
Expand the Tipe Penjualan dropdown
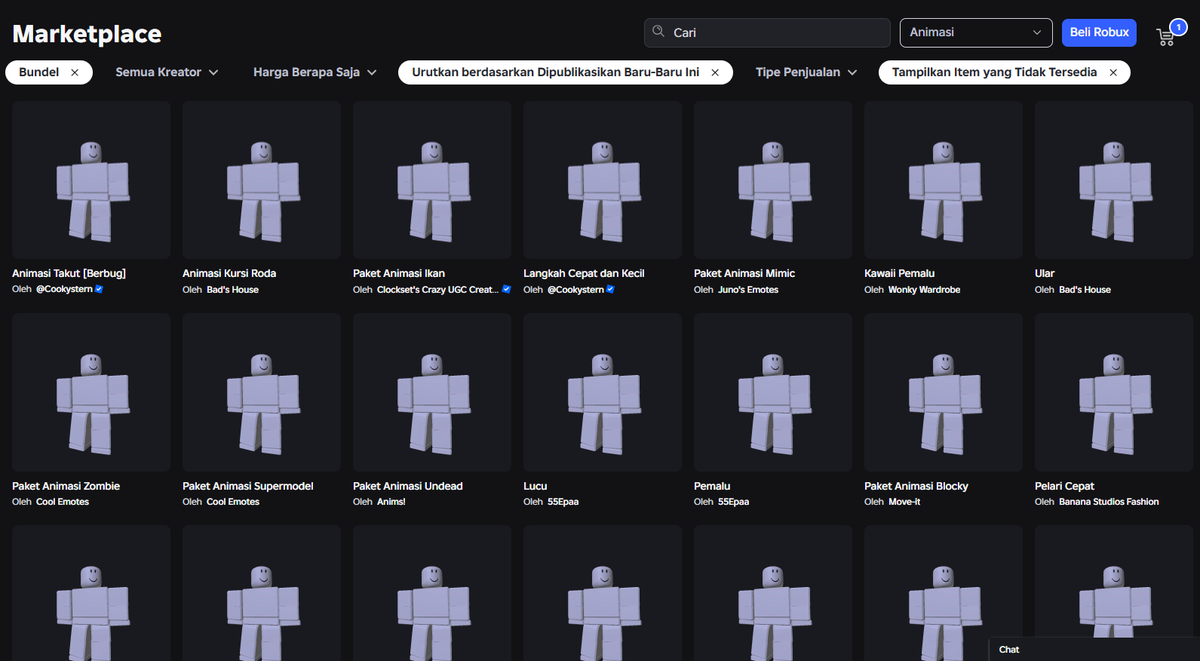[x=806, y=72]
